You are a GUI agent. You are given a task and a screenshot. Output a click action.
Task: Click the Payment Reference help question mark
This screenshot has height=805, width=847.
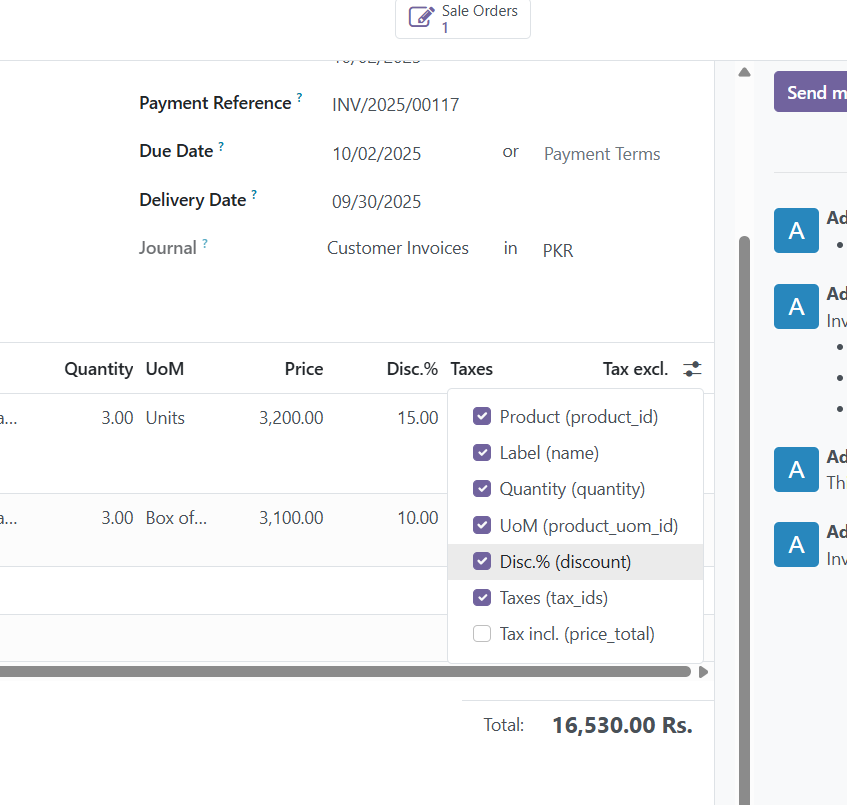(299, 99)
